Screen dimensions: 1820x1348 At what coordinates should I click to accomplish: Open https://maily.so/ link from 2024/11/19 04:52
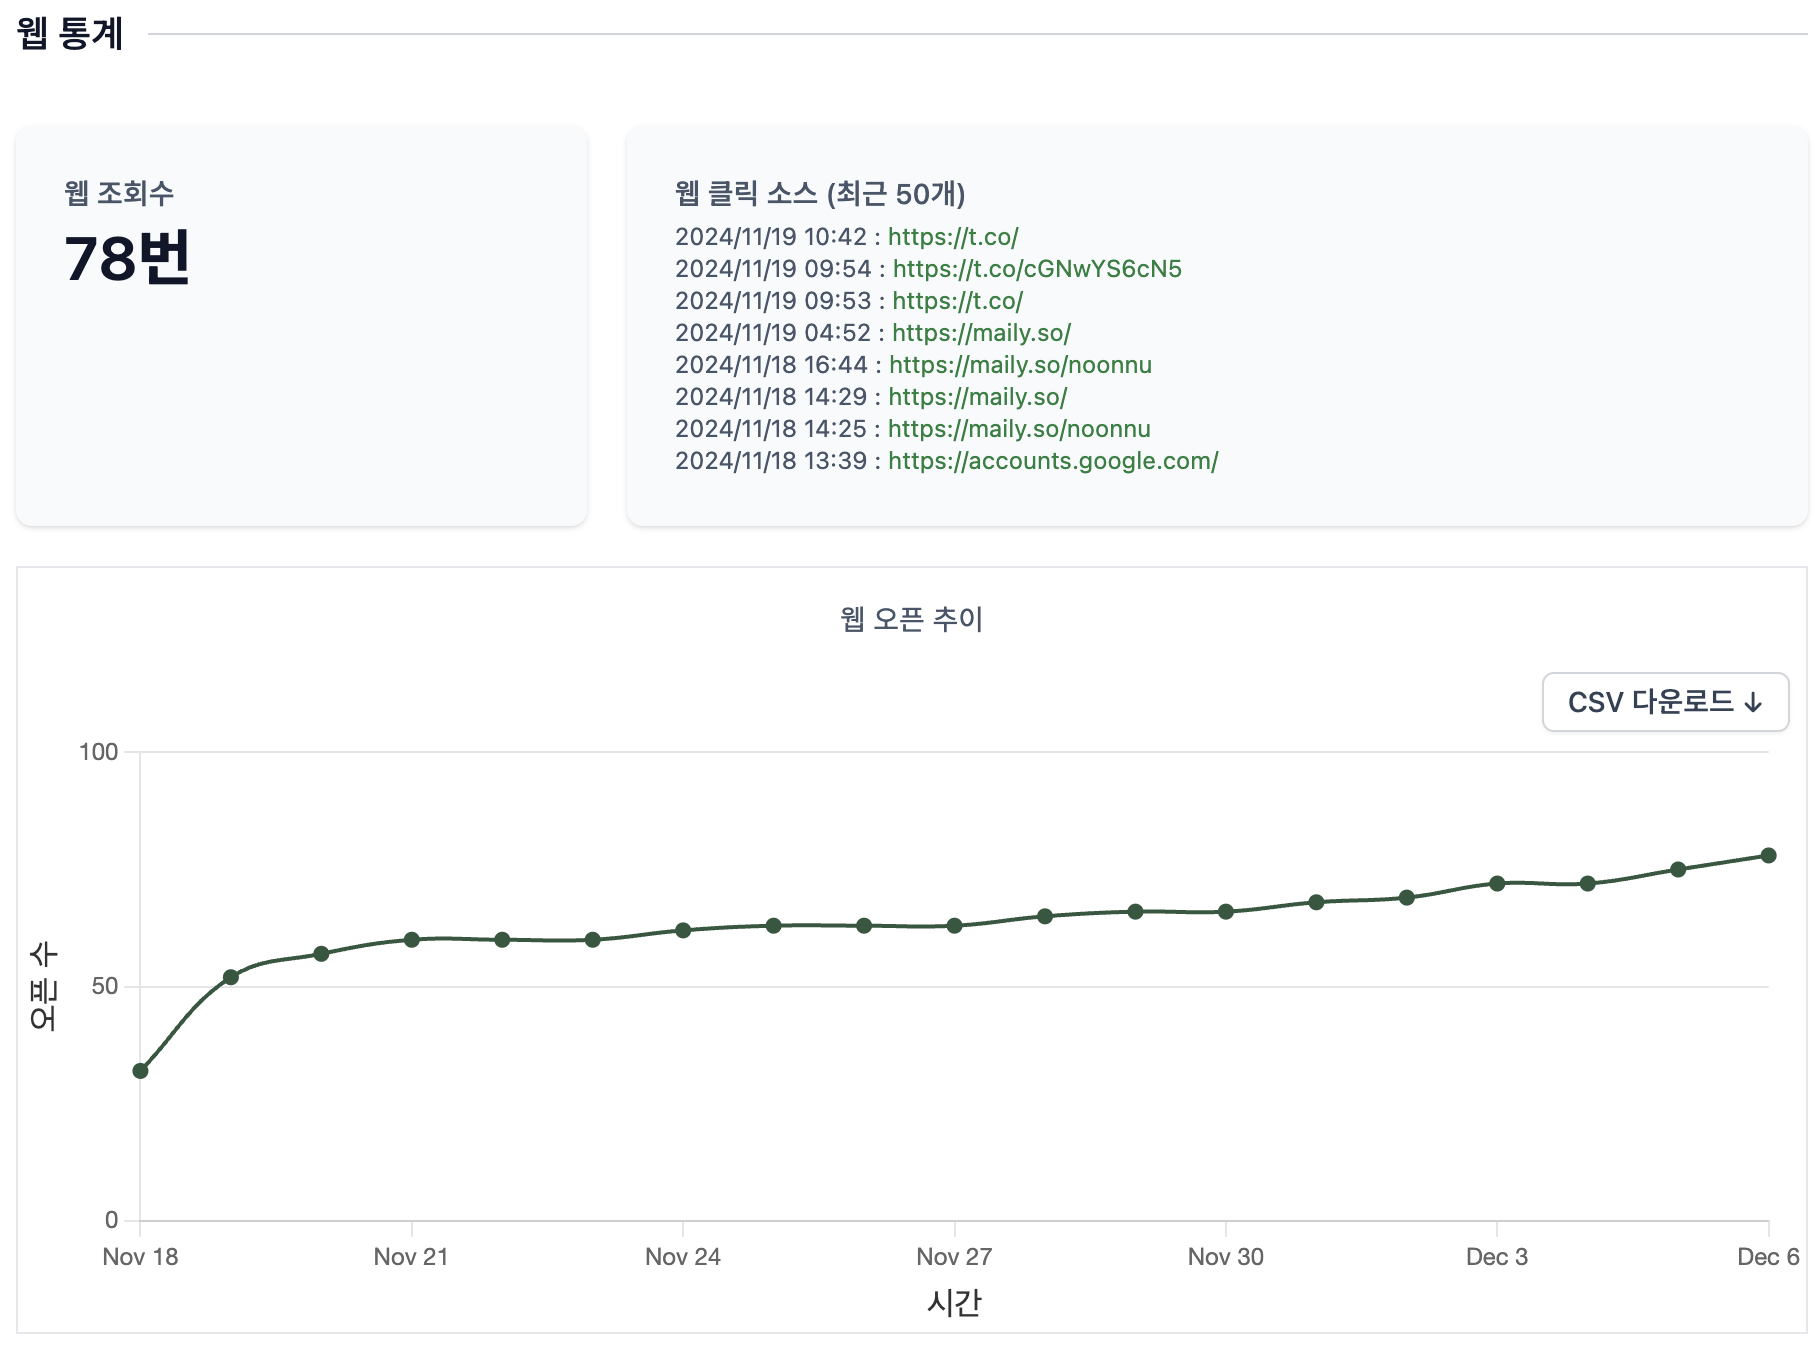click(981, 333)
